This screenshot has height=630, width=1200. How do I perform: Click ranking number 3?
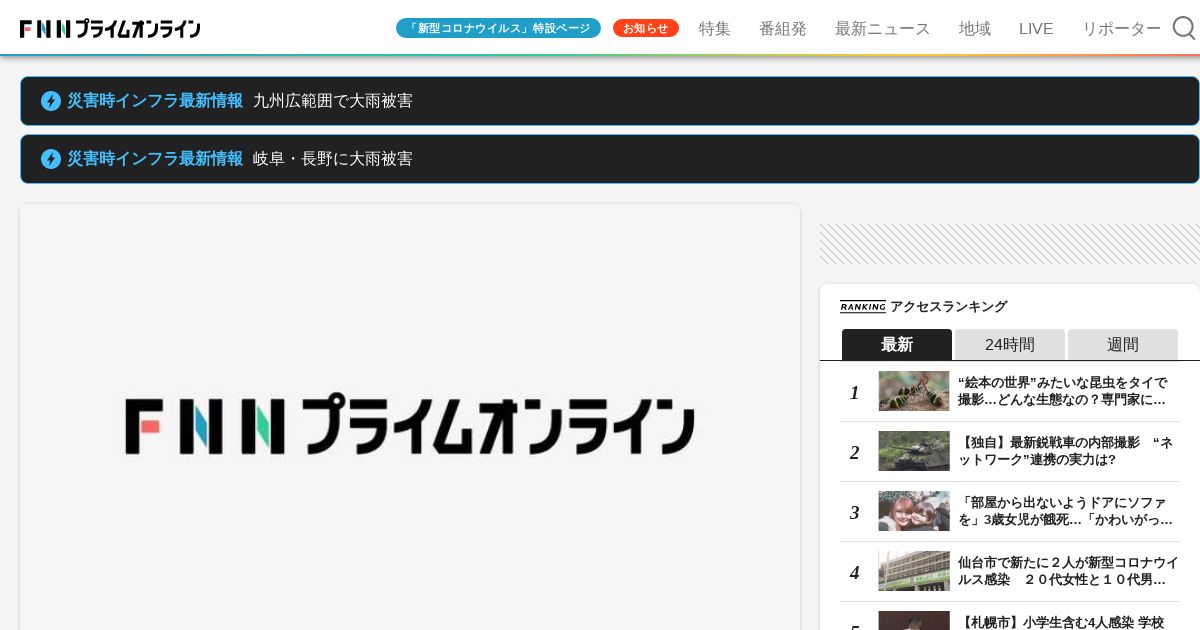pyautogui.click(x=854, y=512)
